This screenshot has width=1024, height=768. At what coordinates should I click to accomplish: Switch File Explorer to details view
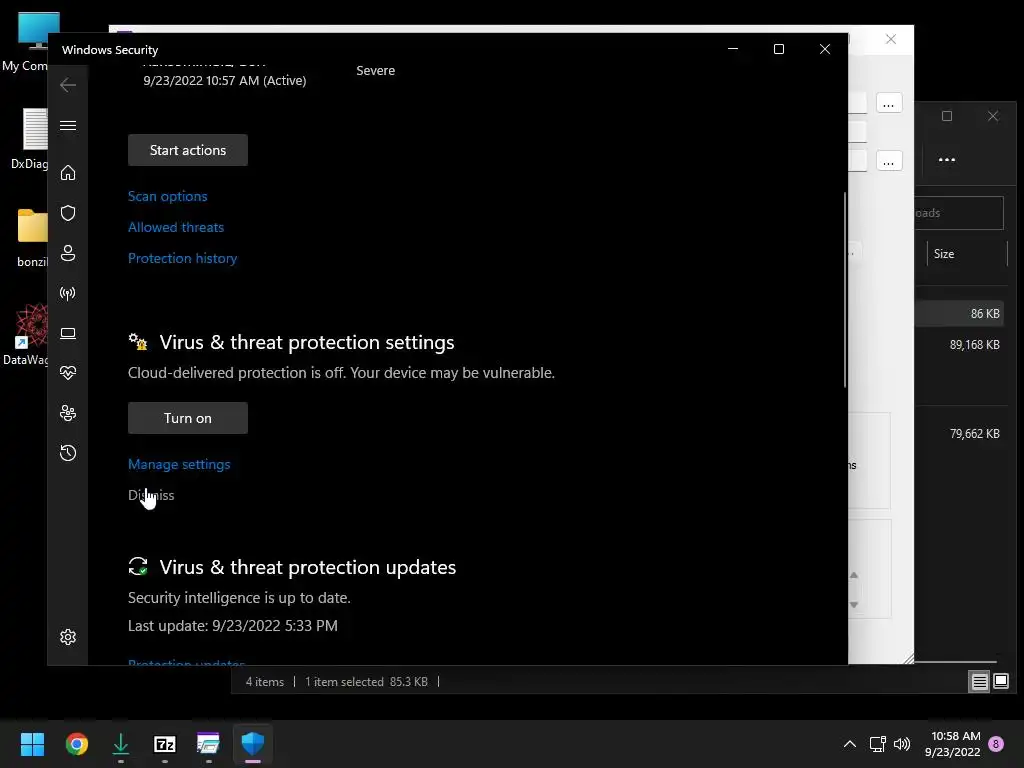(x=980, y=682)
